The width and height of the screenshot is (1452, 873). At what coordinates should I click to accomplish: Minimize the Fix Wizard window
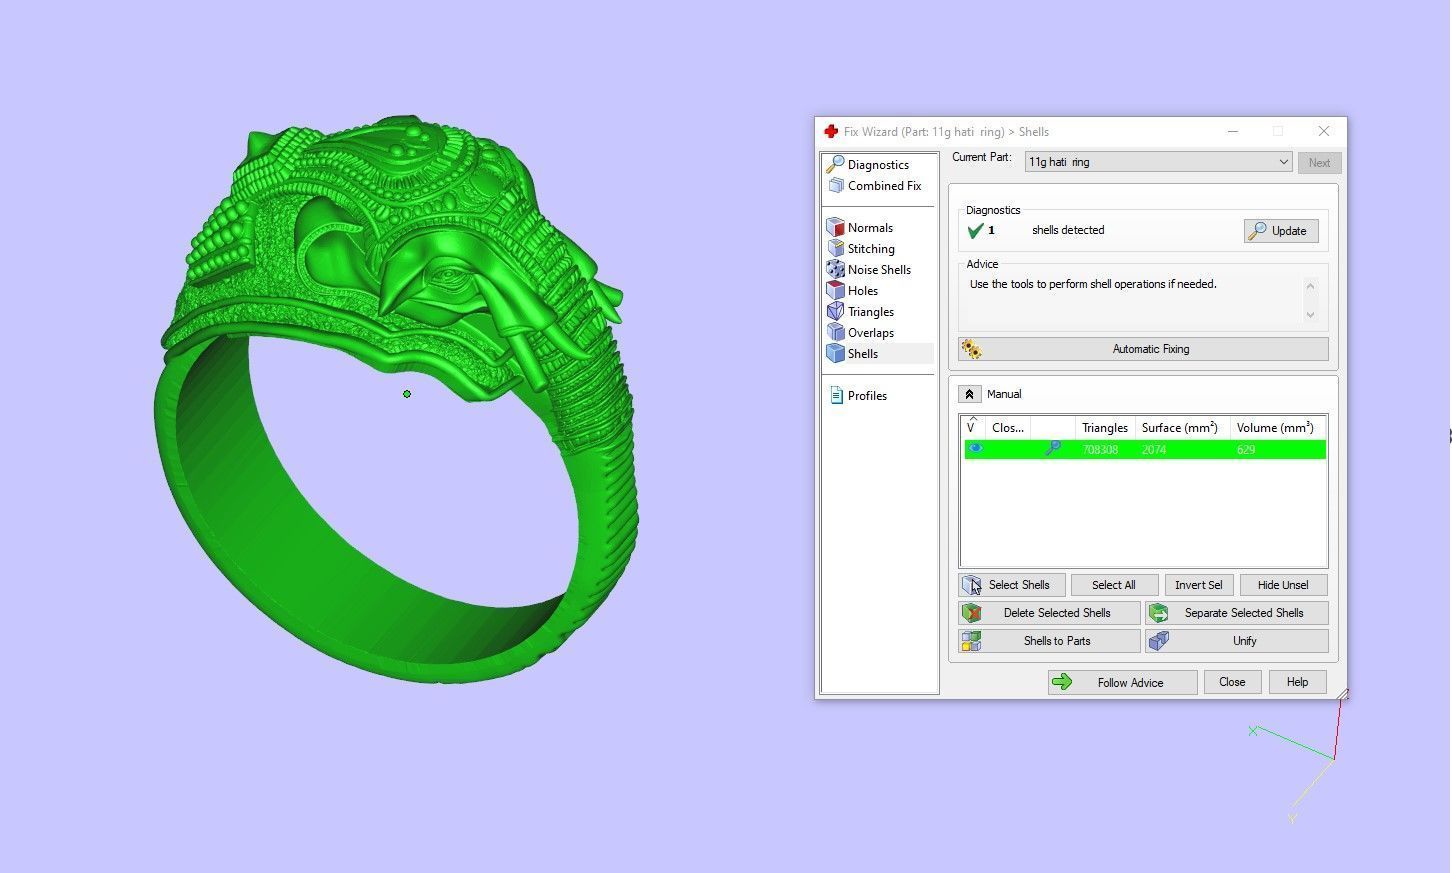(1233, 131)
